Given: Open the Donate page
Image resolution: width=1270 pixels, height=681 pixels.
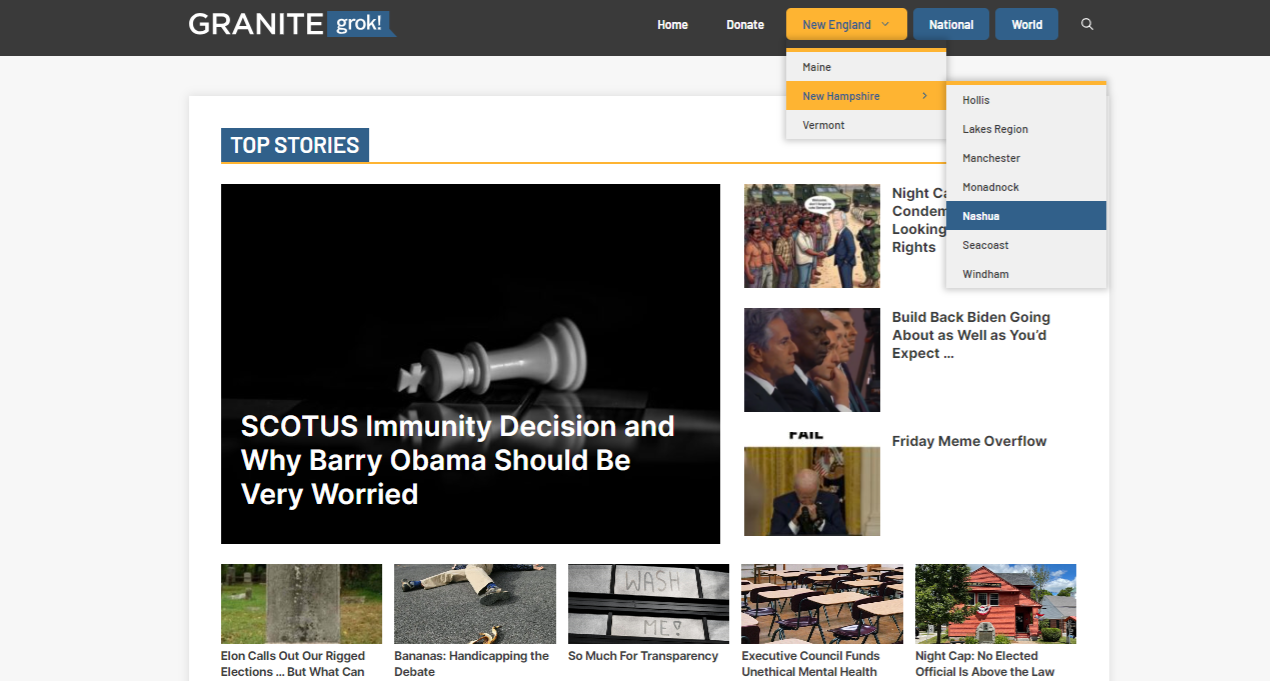Looking at the screenshot, I should click(745, 25).
